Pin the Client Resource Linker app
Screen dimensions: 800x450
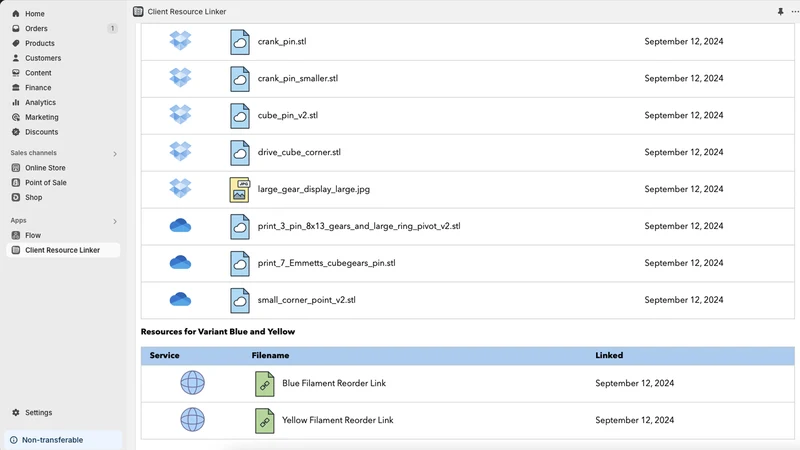coord(781,11)
